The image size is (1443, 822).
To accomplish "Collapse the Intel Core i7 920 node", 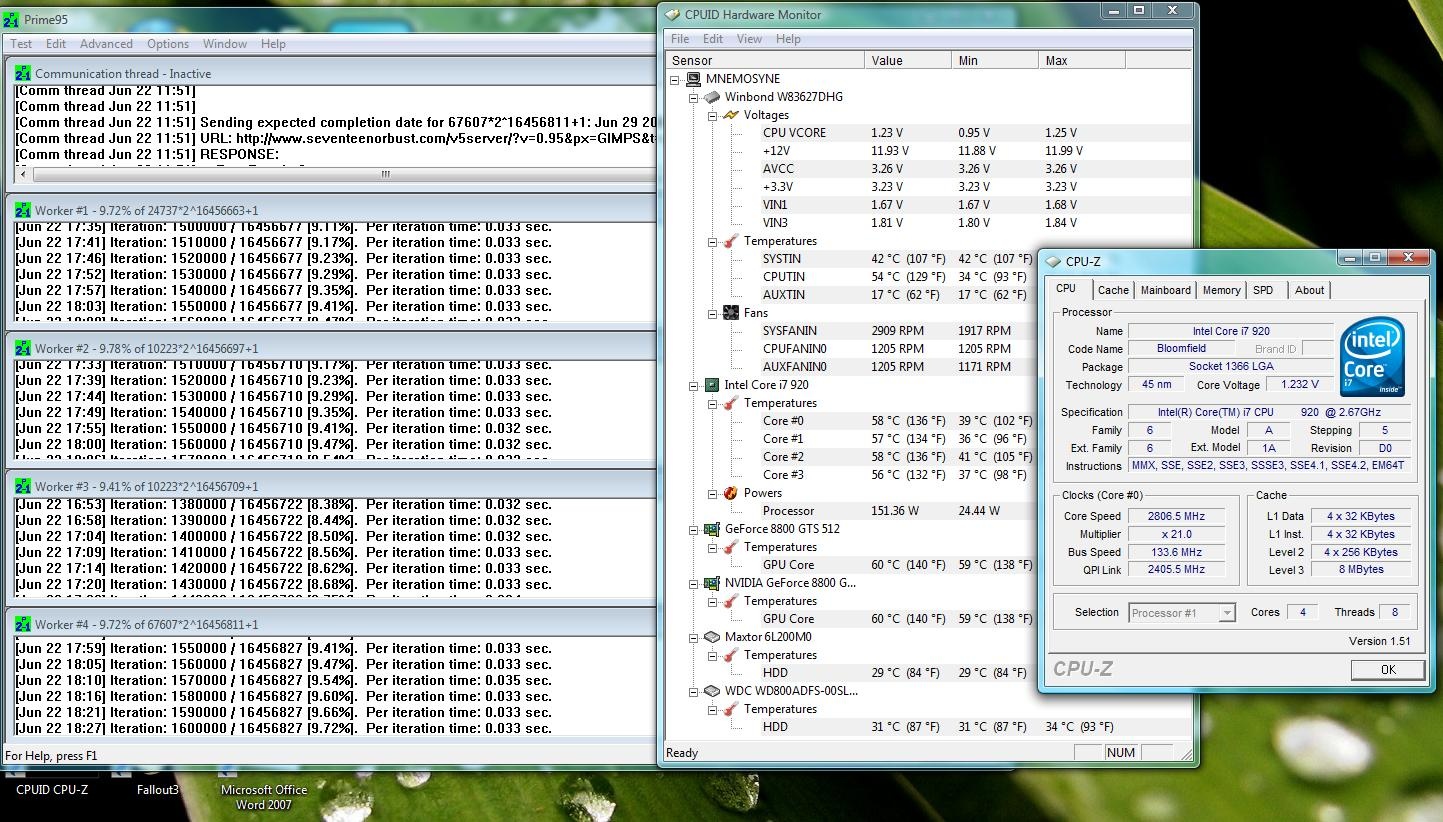I will click(695, 385).
